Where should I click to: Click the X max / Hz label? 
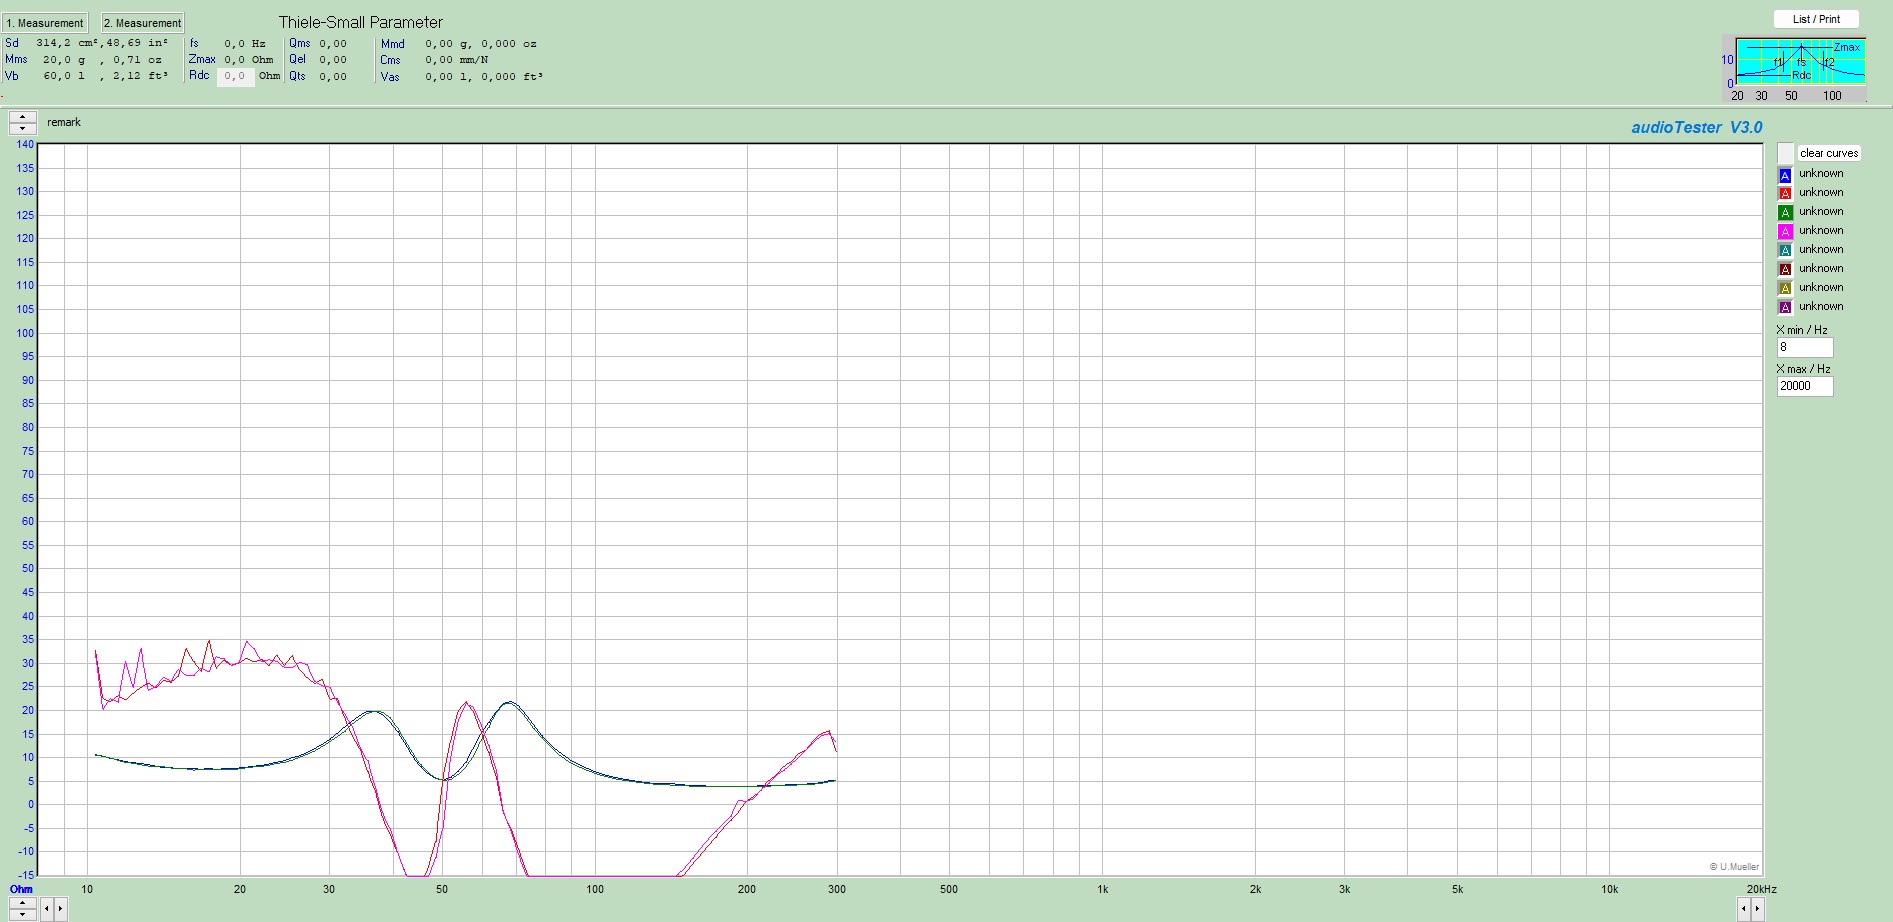pos(1804,369)
